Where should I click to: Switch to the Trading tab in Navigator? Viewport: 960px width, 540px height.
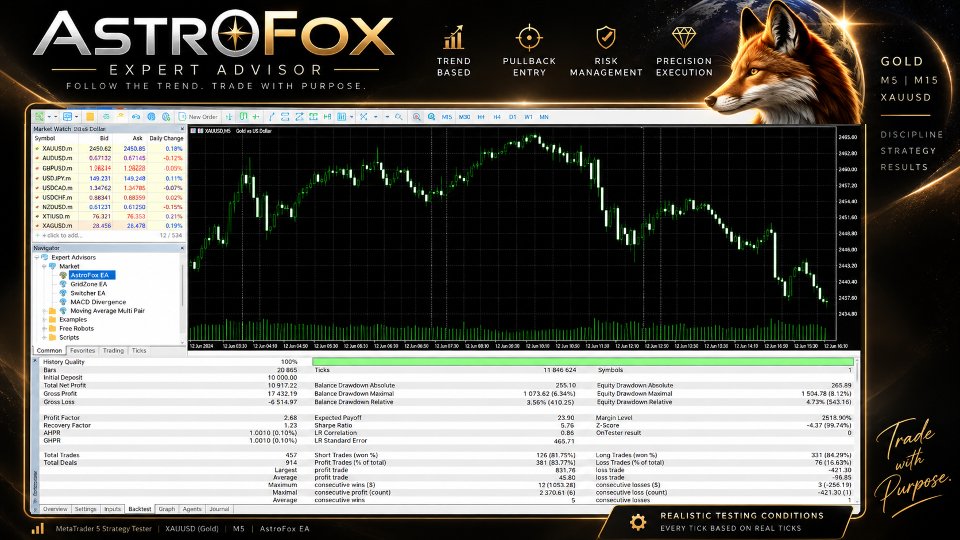[113, 351]
